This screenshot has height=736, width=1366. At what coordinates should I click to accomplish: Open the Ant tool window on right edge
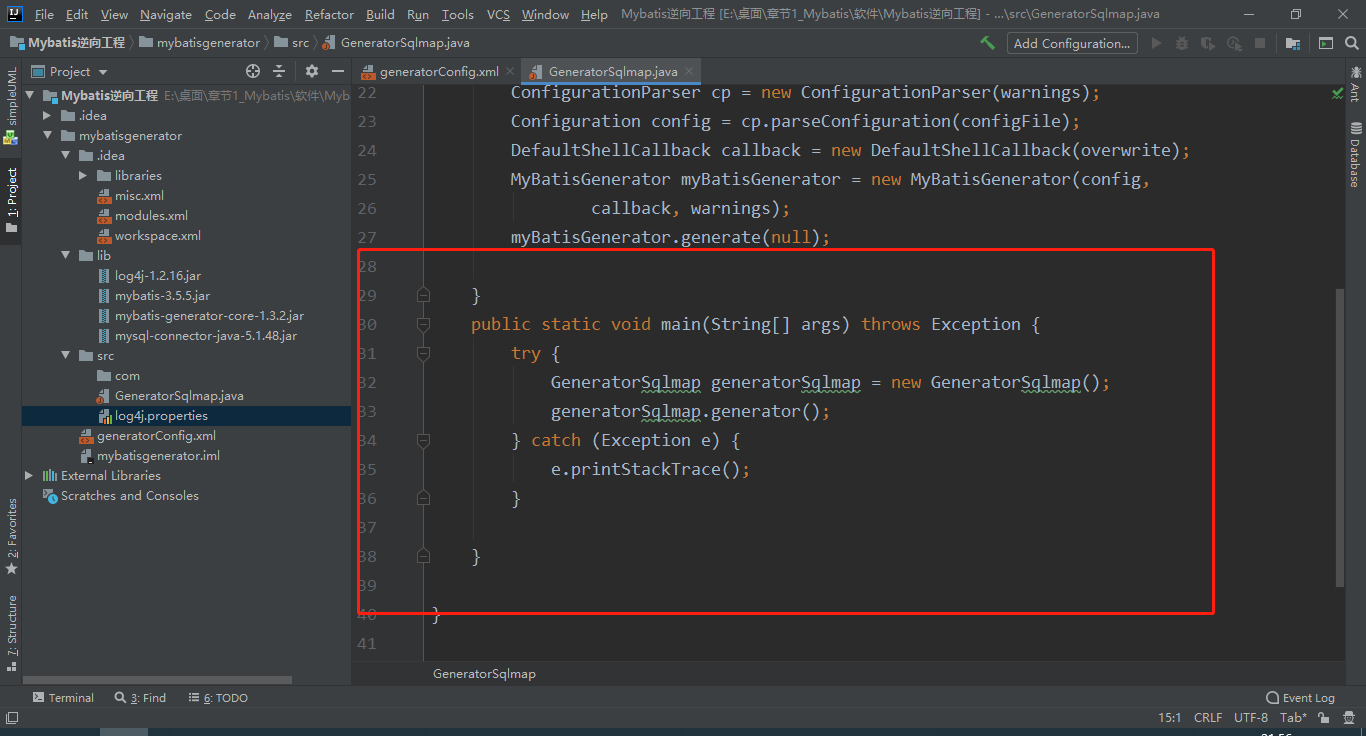[1355, 83]
